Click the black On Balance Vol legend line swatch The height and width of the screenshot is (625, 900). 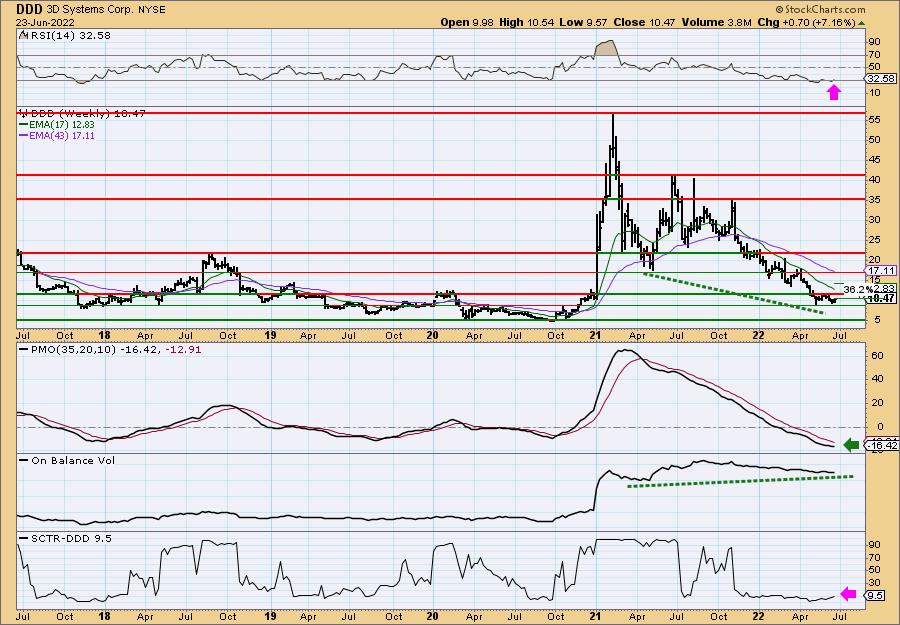[24, 460]
